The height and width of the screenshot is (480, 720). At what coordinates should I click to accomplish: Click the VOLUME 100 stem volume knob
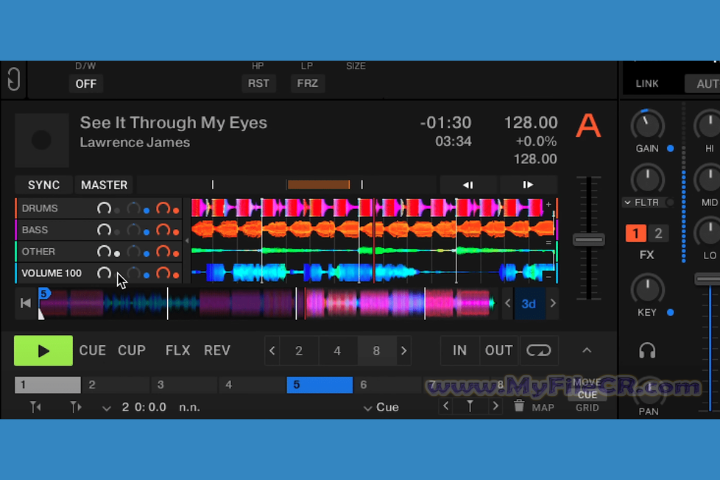[104, 273]
